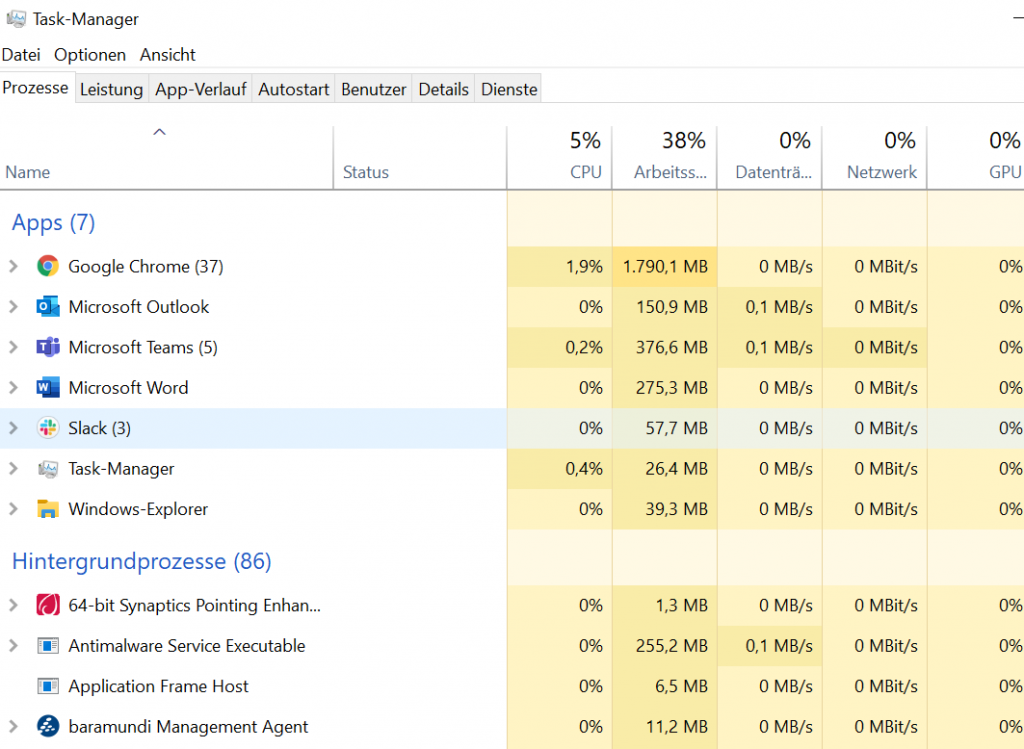Click Outlook memory value 150,9 MB
This screenshot has width=1024, height=749.
point(671,307)
